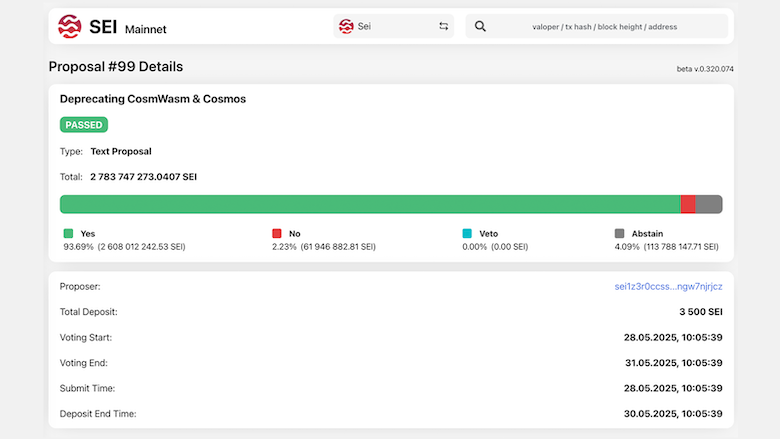Click the red No segment of vote bar
Viewport: 780px width, 439px height.
688,204
